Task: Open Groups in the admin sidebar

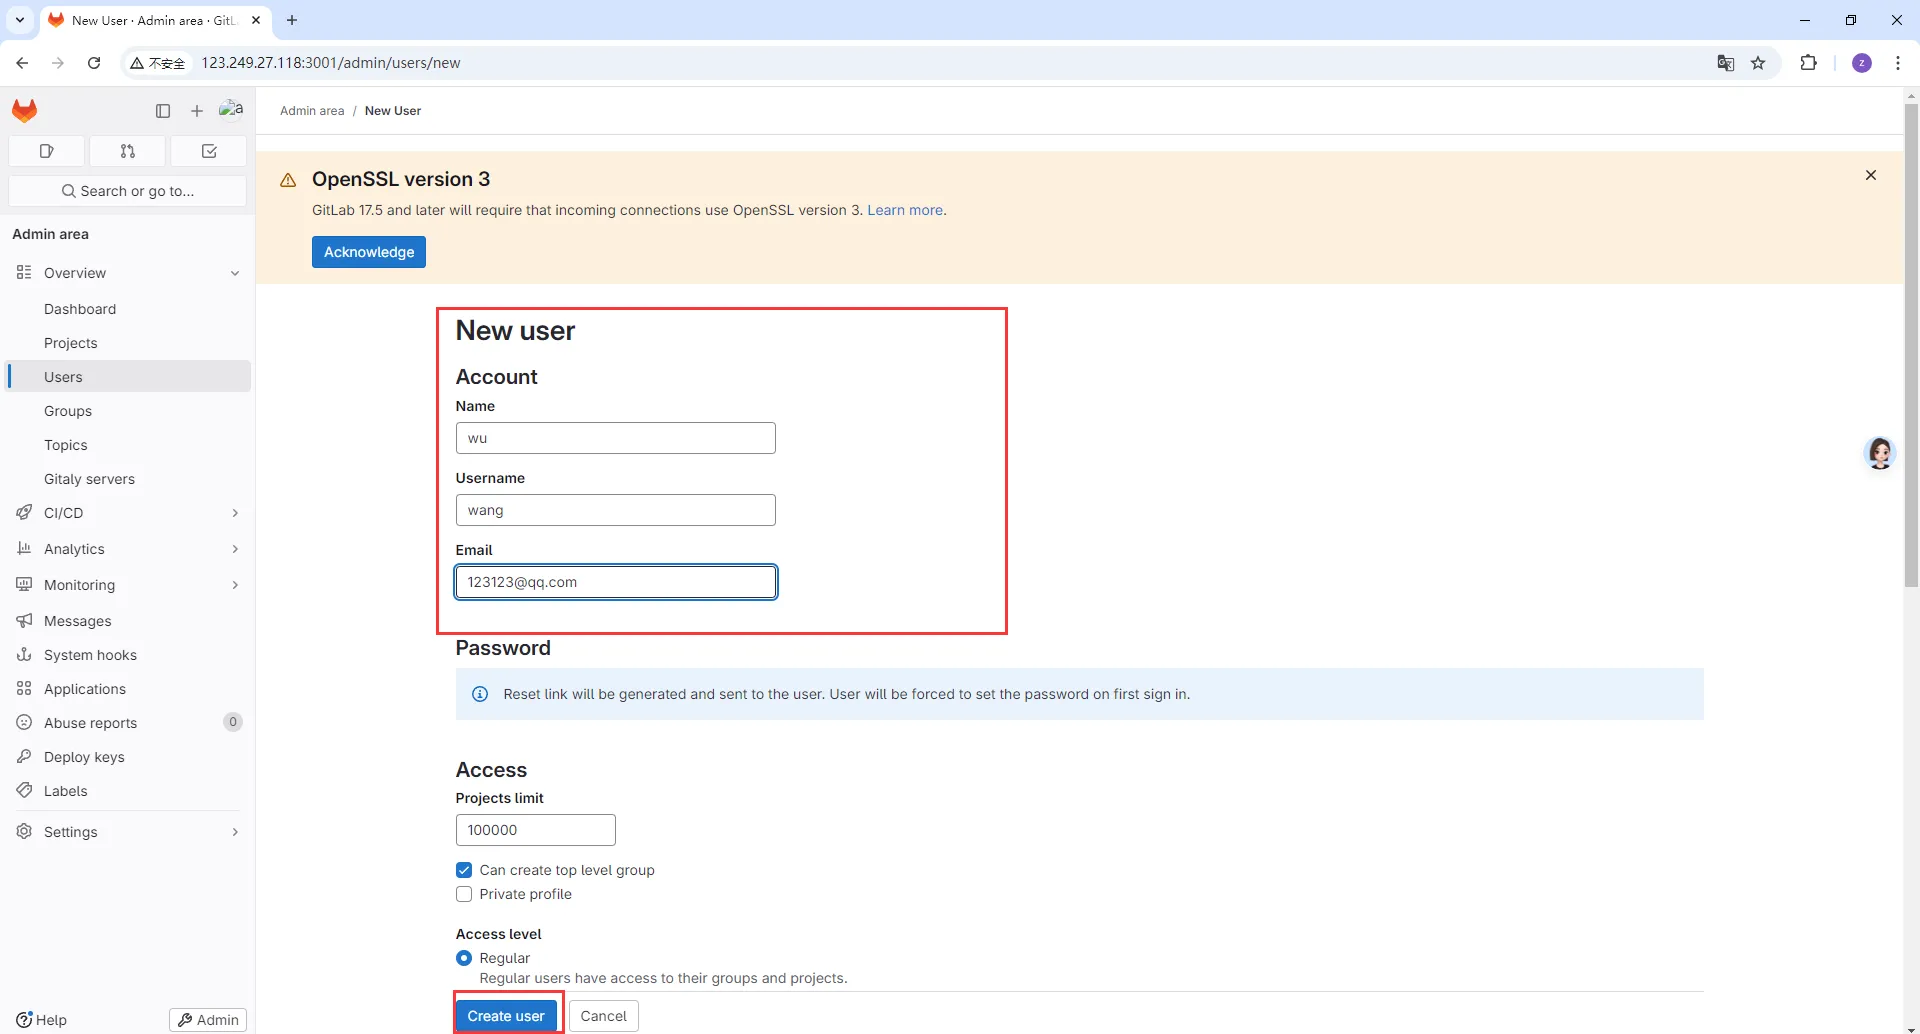Action: pyautogui.click(x=128, y=411)
